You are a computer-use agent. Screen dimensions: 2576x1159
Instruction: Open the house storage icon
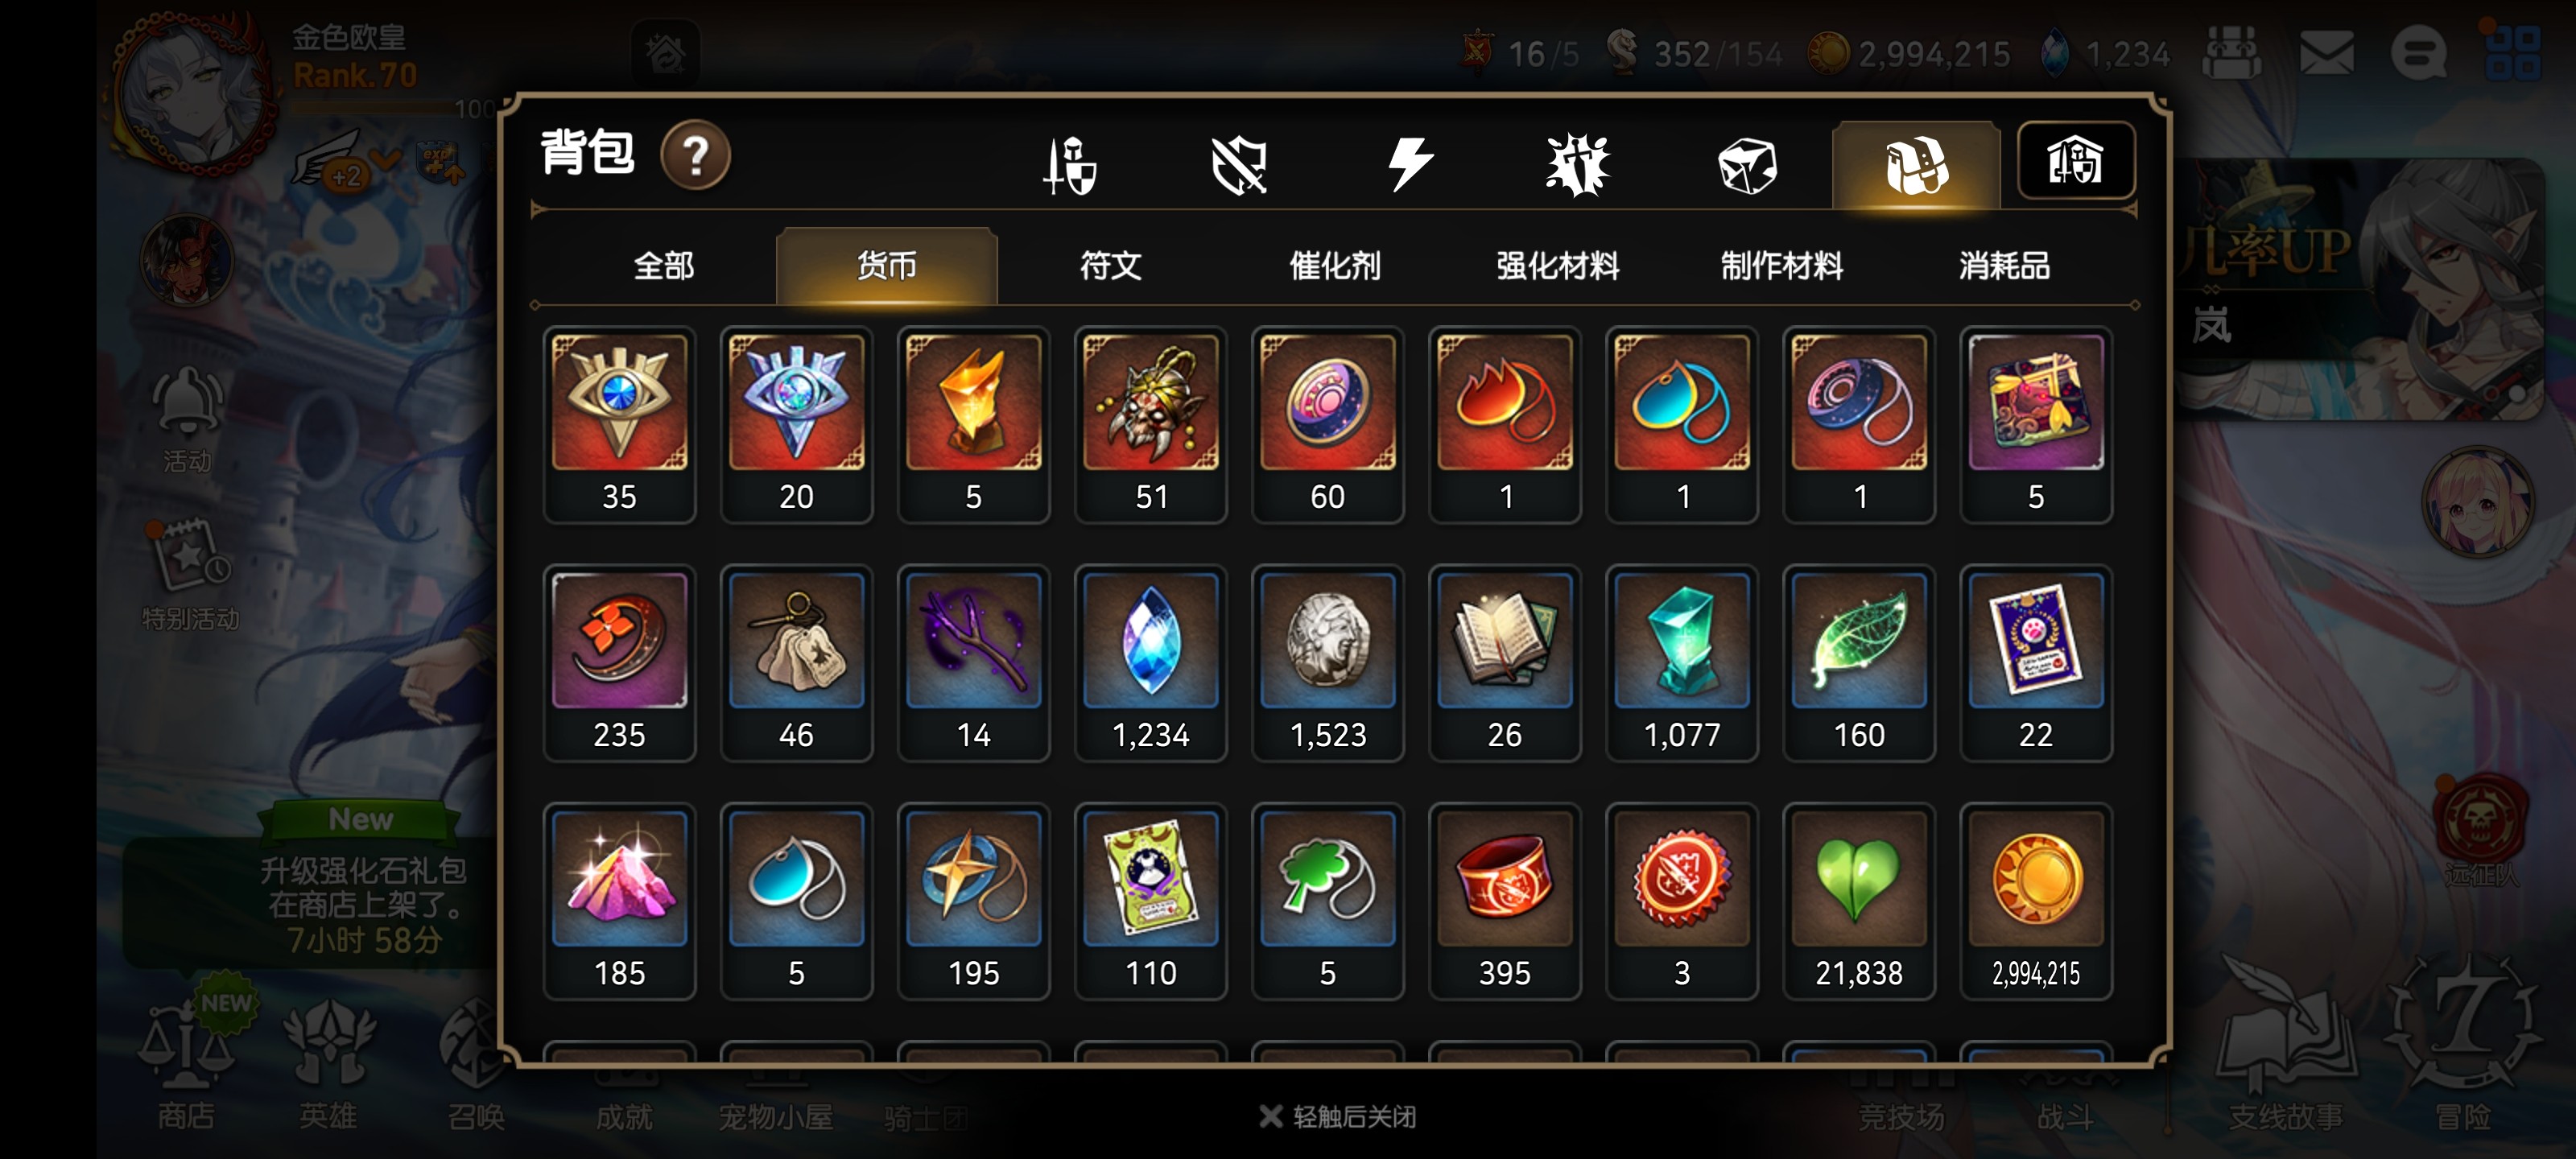click(2076, 161)
